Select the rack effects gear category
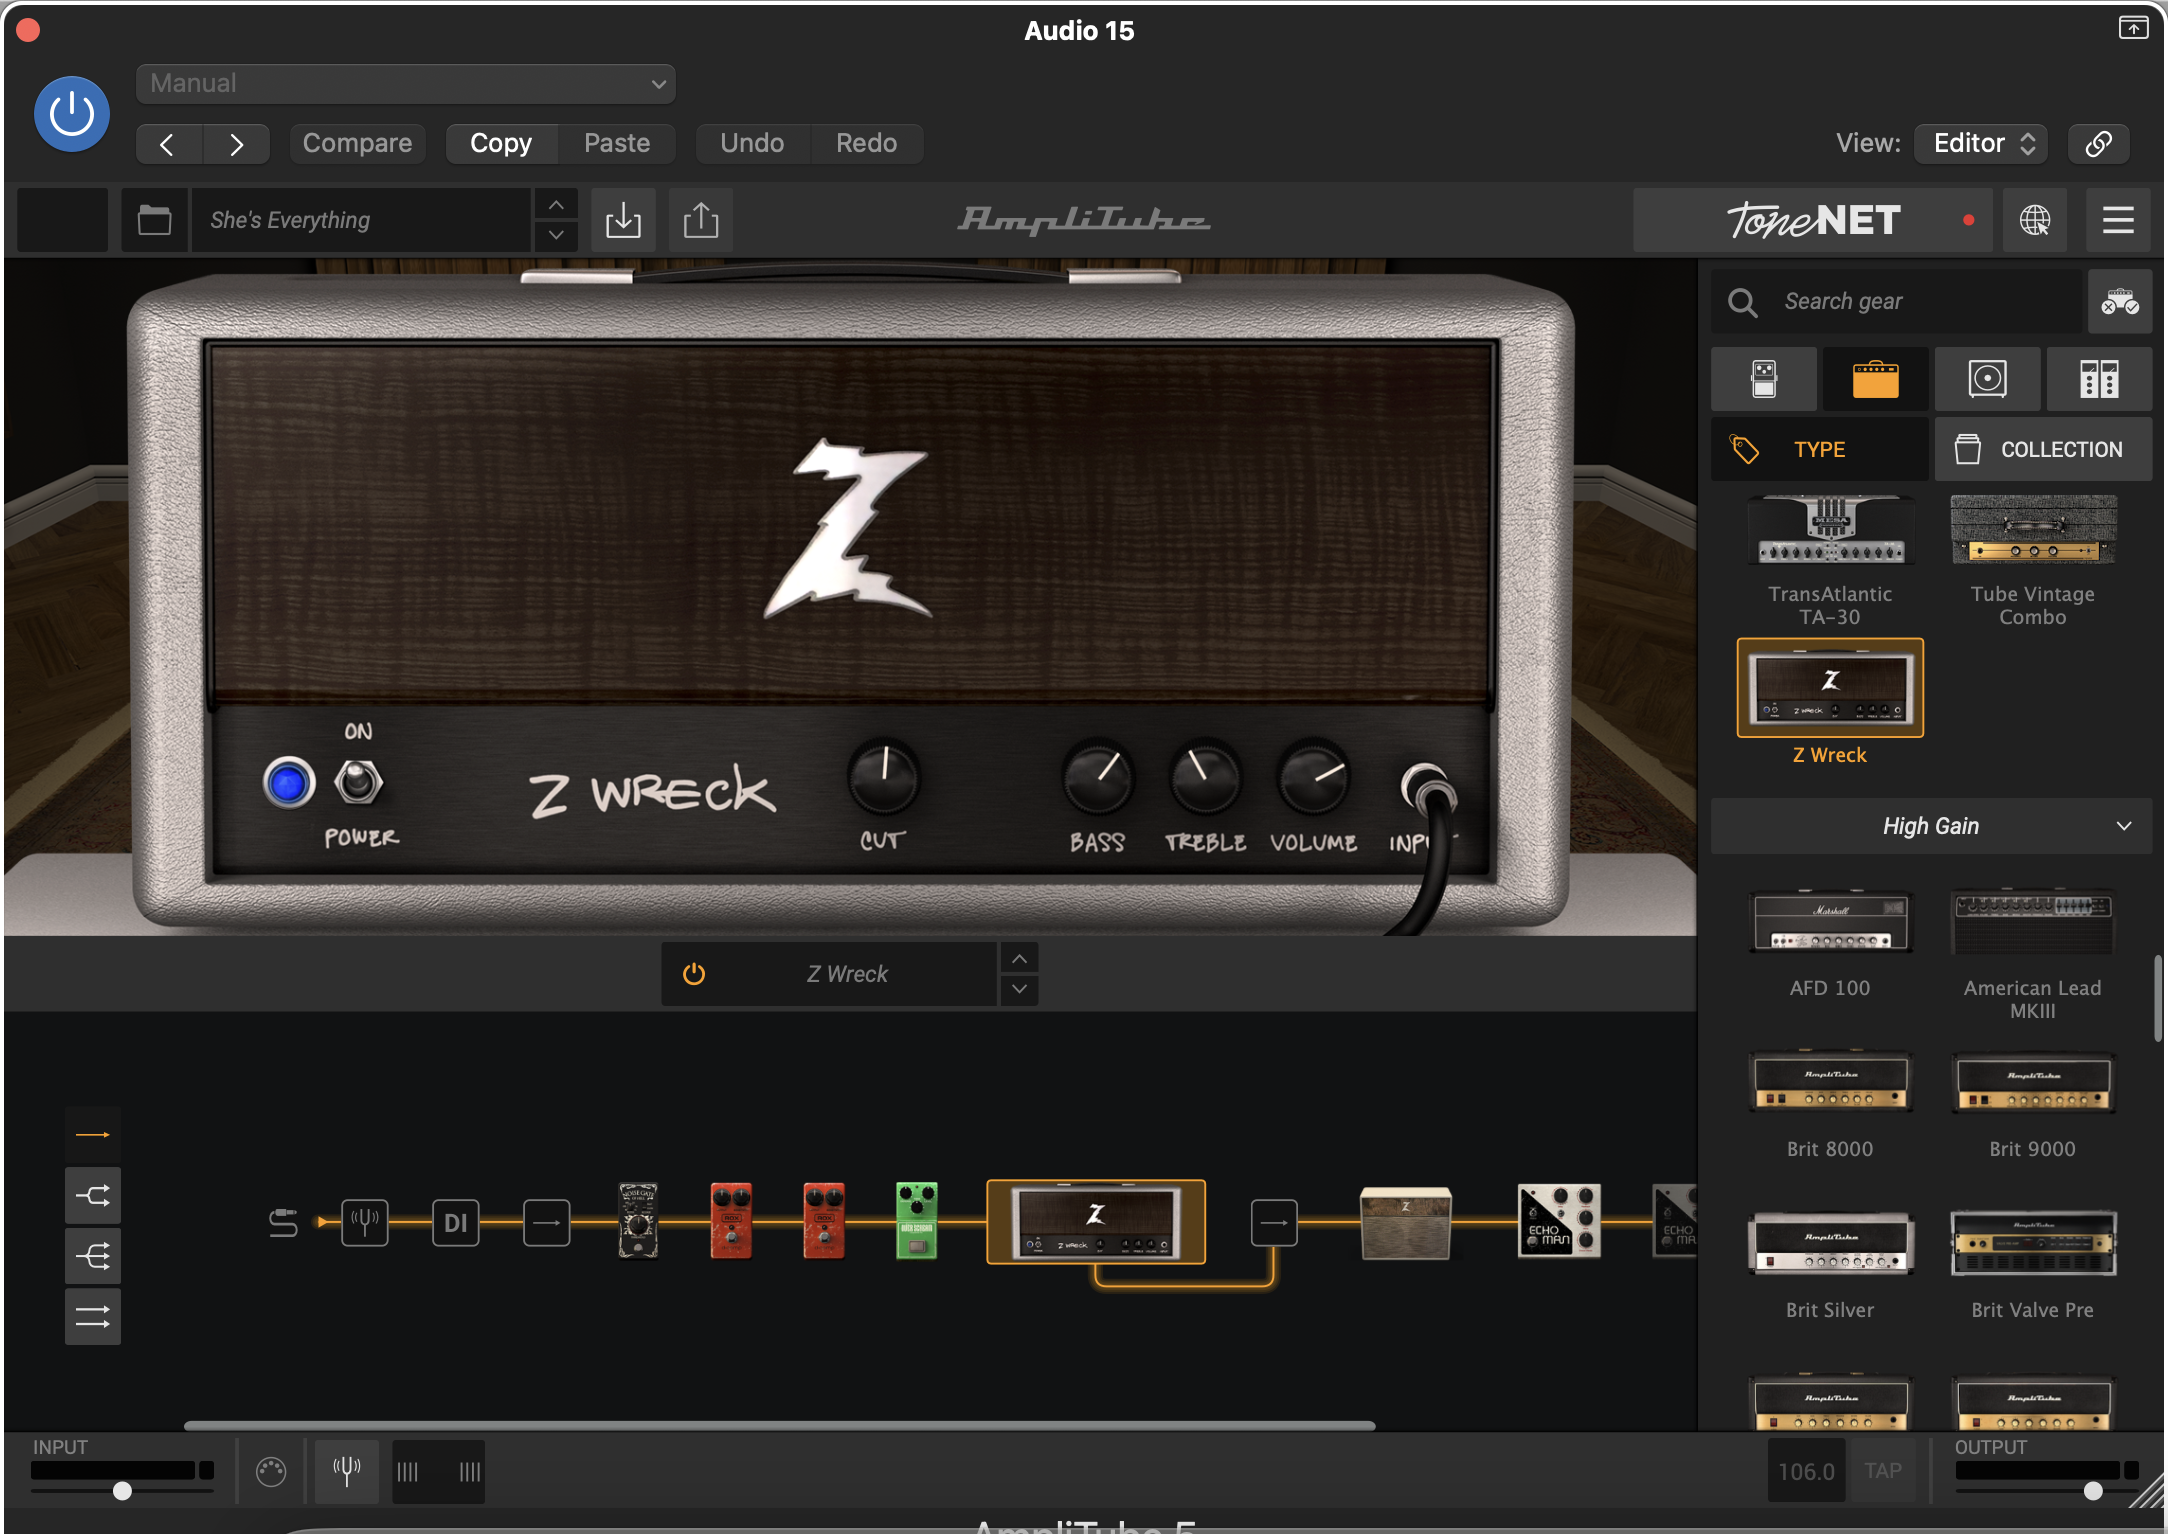Image resolution: width=2168 pixels, height=1534 pixels. coord(2099,379)
